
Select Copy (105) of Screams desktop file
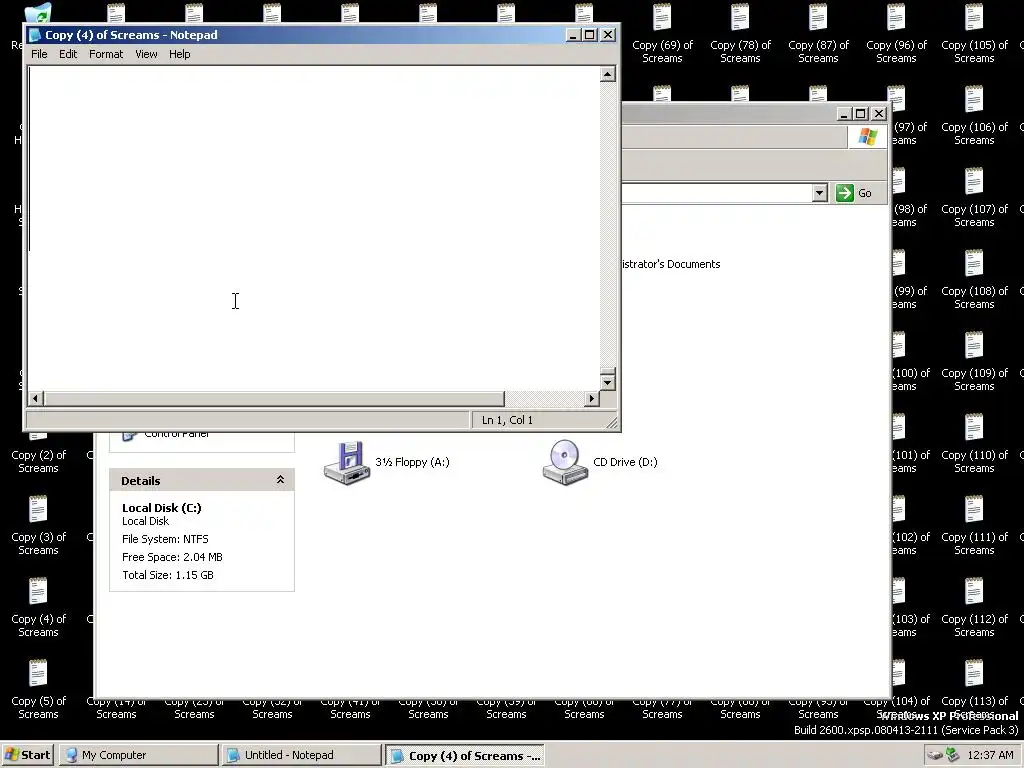[974, 34]
